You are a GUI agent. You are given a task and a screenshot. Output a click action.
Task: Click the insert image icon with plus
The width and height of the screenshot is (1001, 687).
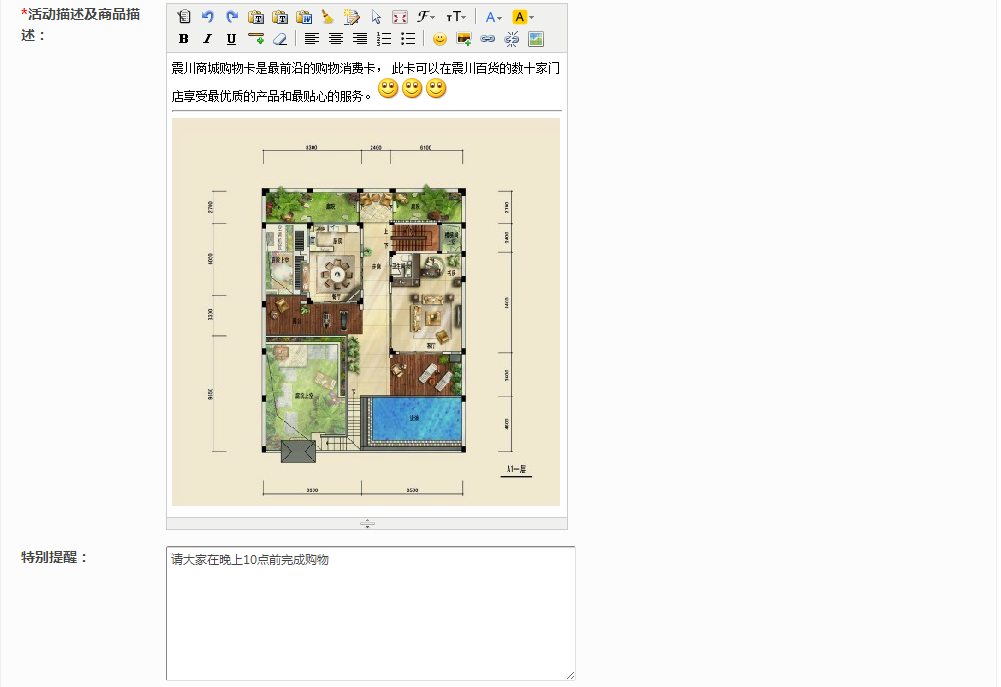(x=464, y=39)
